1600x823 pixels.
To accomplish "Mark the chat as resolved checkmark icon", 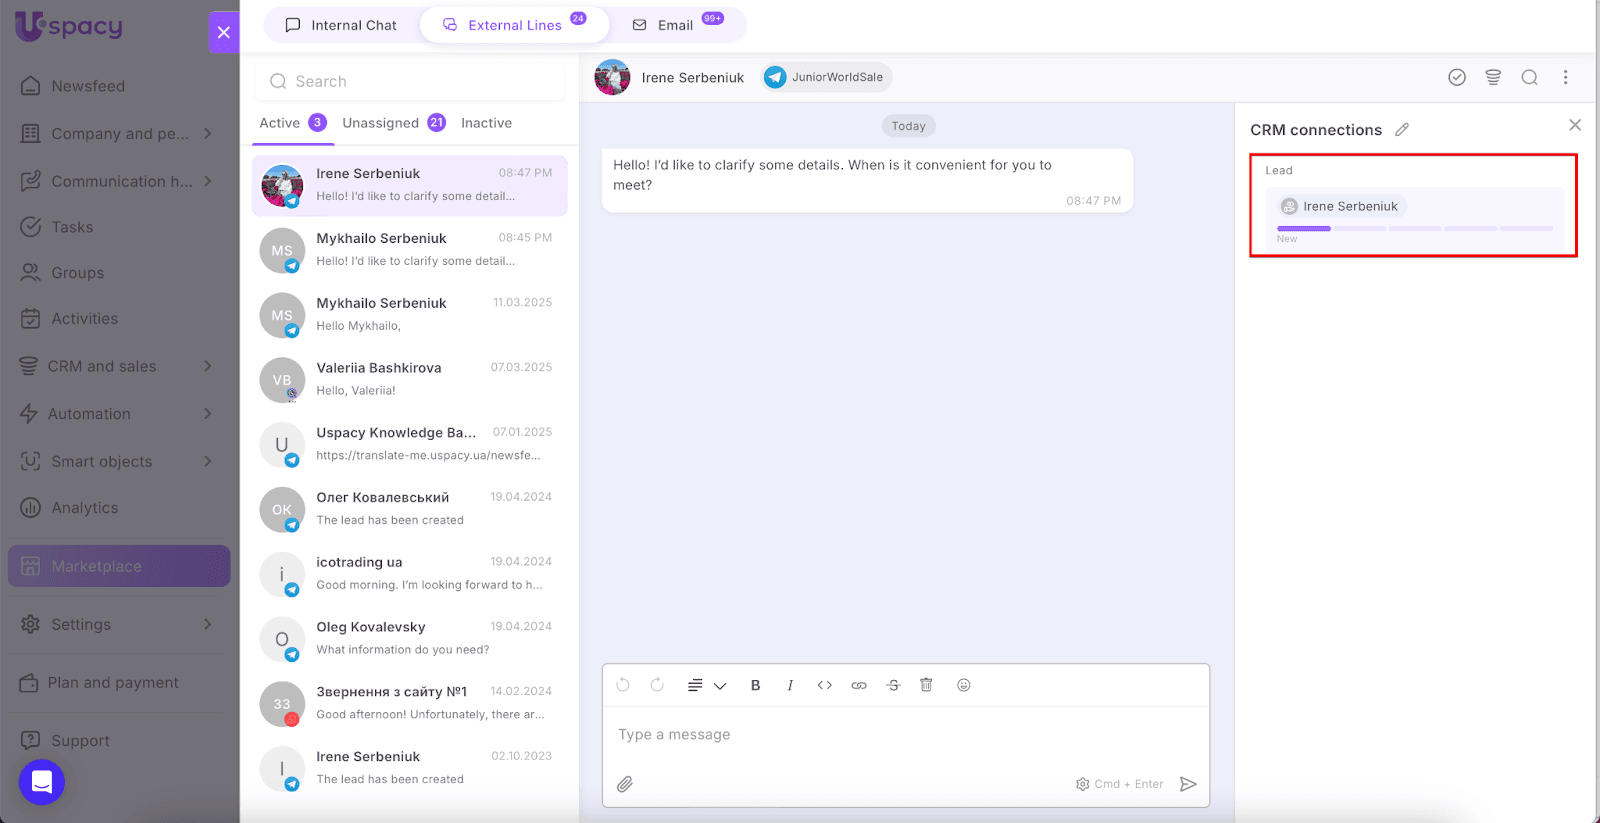I will (1457, 77).
